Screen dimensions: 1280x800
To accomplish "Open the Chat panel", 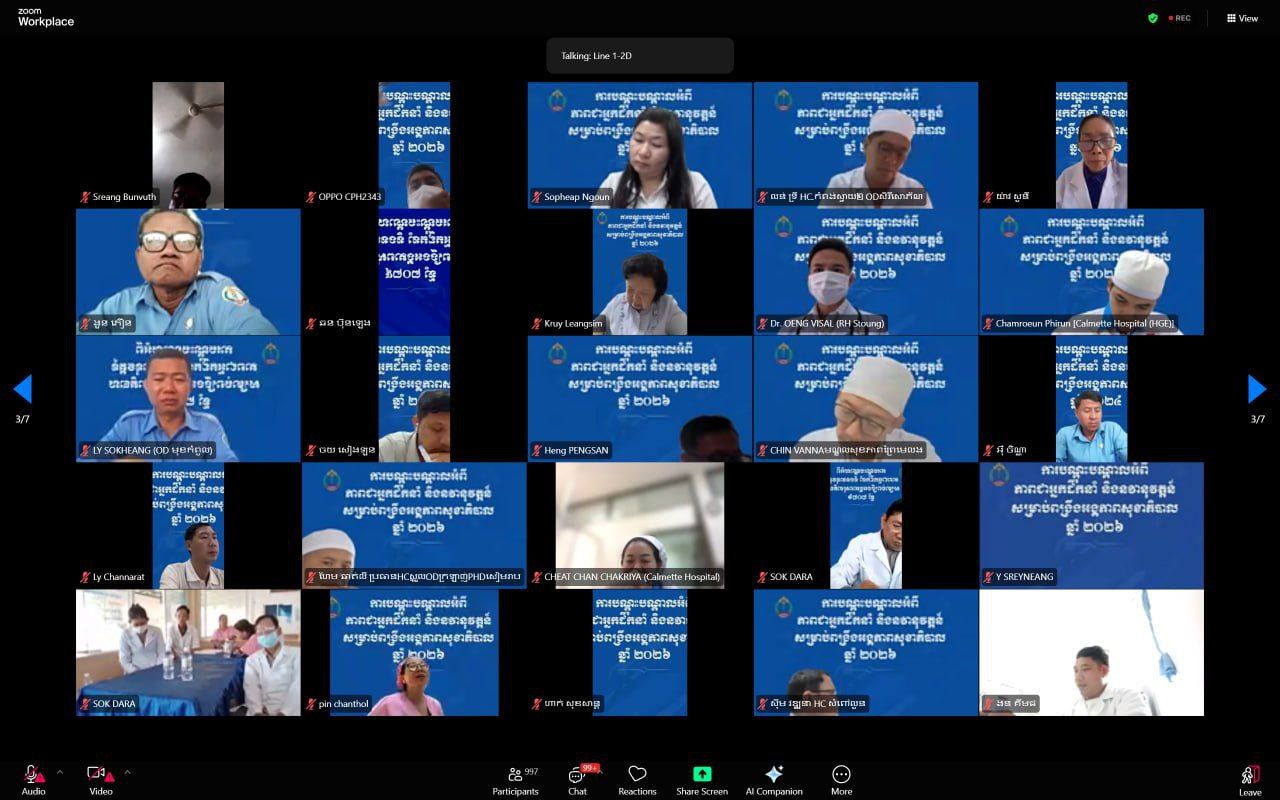I will (577, 779).
